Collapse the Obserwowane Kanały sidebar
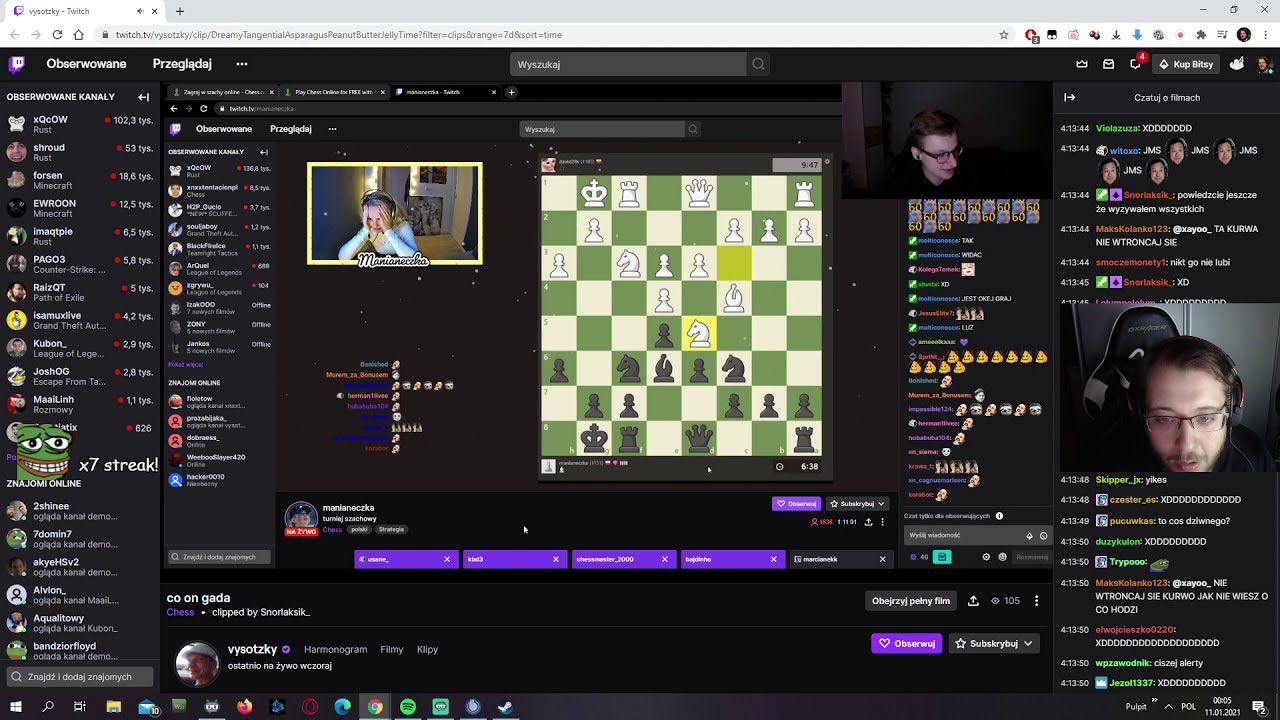 143,97
